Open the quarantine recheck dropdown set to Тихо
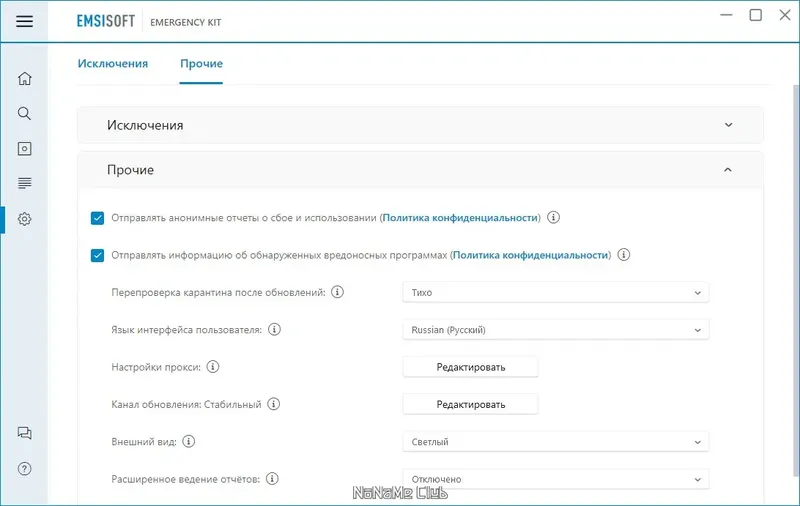This screenshot has height=506, width=800. click(555, 292)
